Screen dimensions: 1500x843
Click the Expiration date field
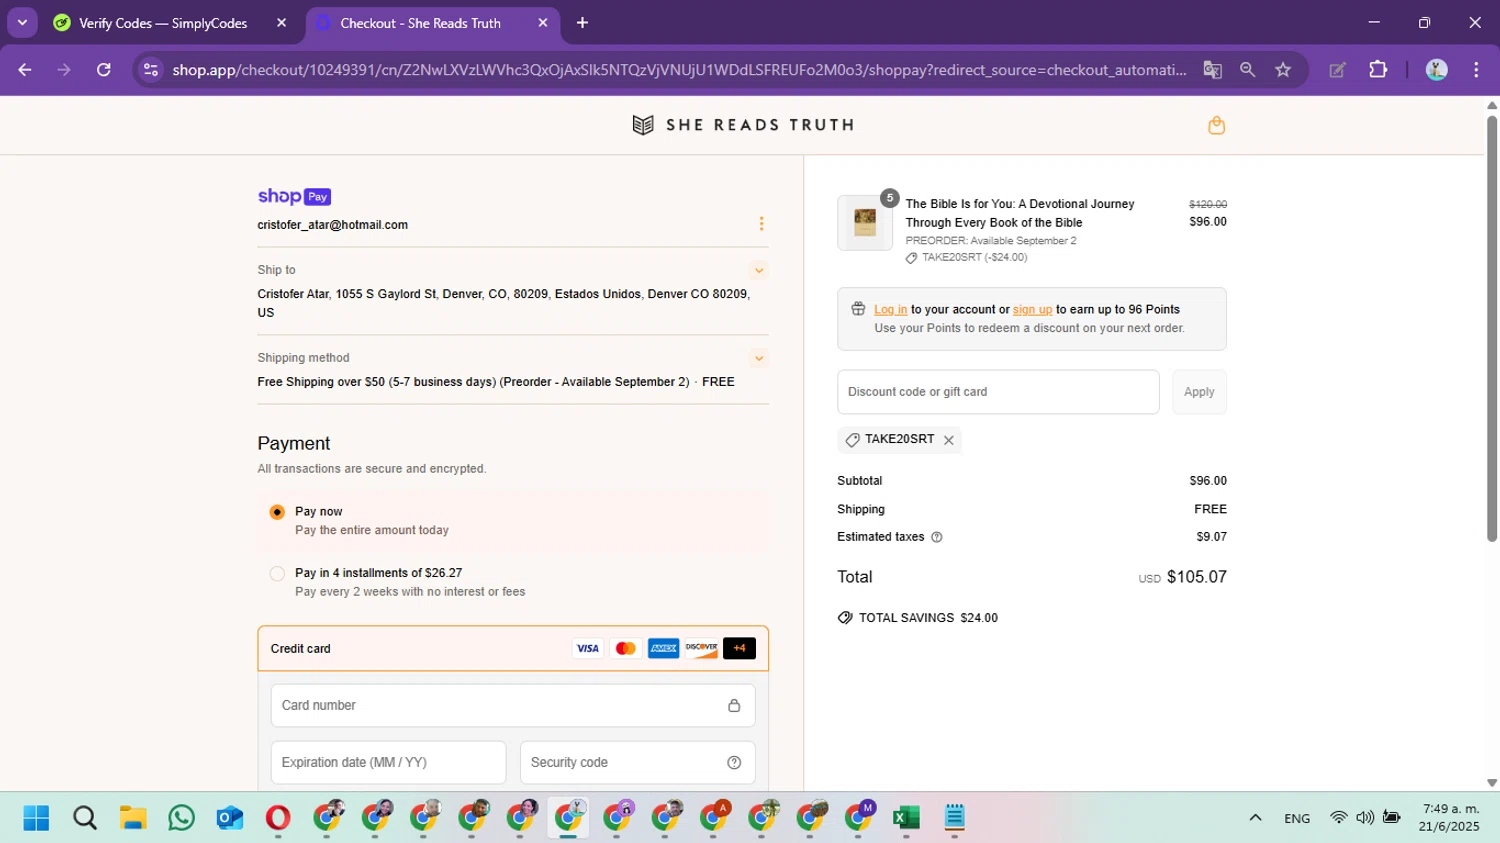(x=388, y=763)
